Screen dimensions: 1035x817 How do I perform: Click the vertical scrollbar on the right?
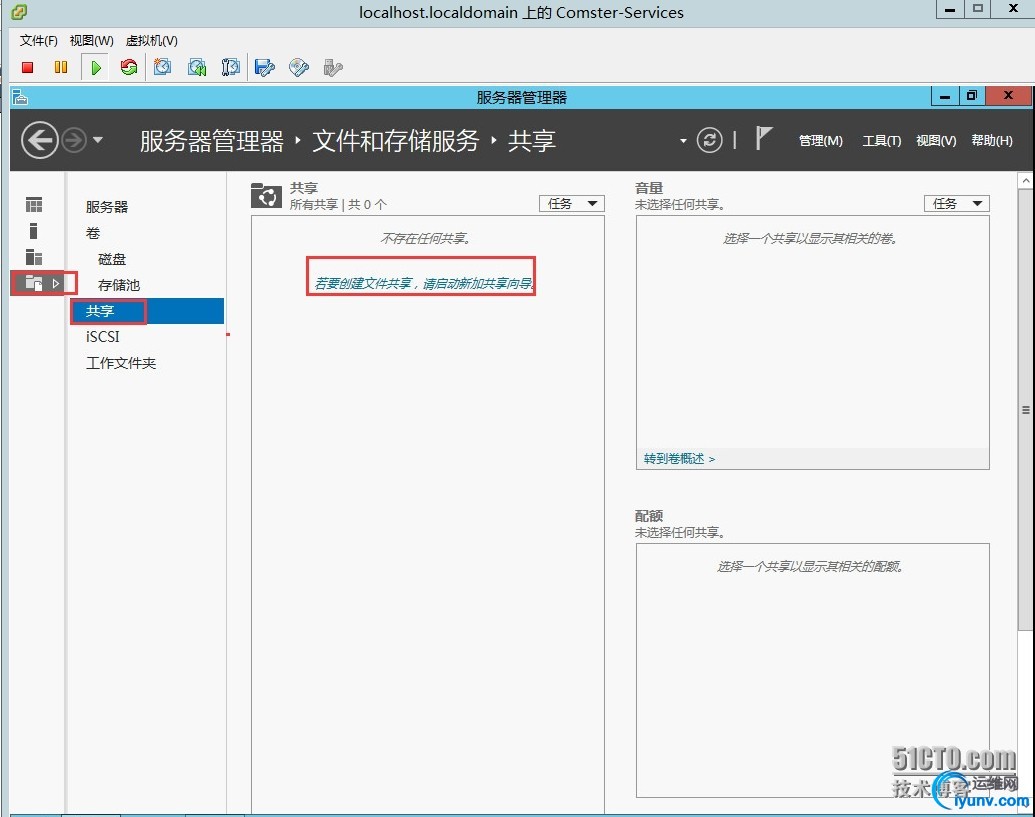point(1025,409)
